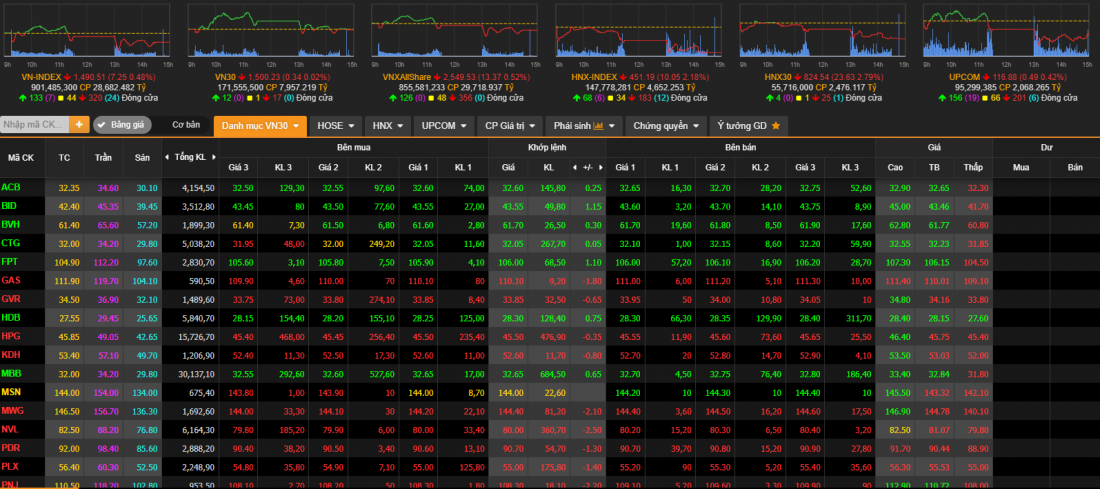Screen dimensions: 1100x489
Task: Expand the Danh mục VN30 dropdown
Action: 259,126
